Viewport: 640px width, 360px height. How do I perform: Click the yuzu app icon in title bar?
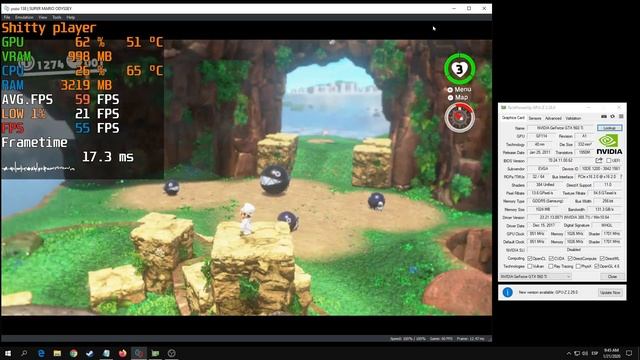[6, 8]
